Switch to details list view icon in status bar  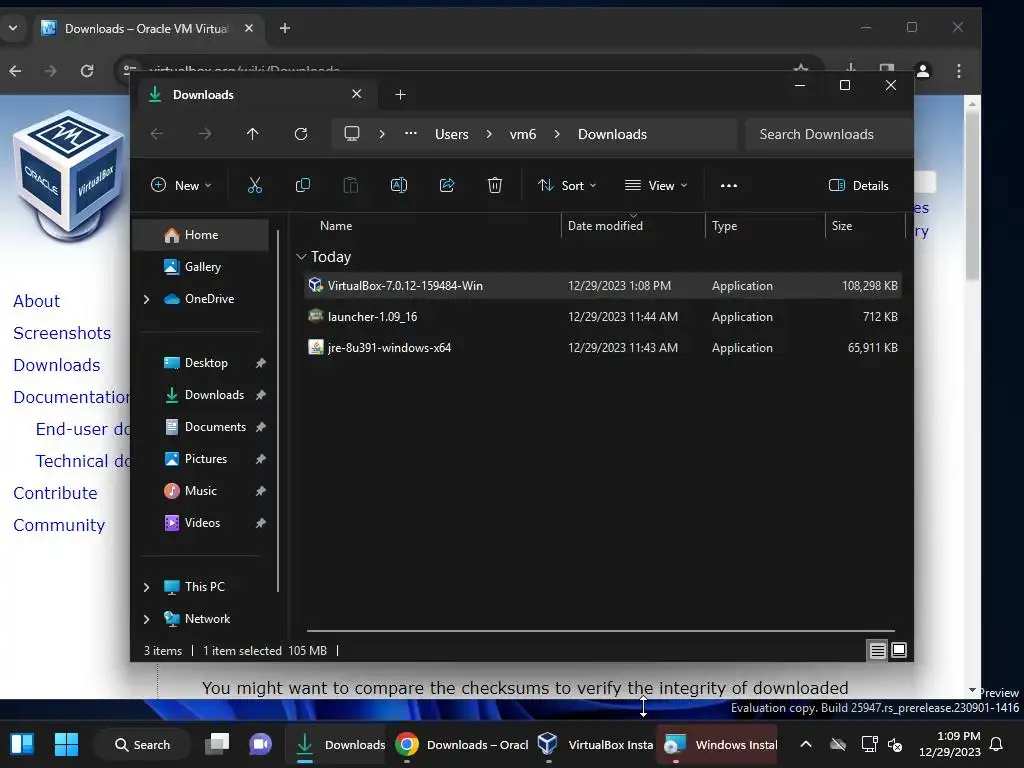878,650
